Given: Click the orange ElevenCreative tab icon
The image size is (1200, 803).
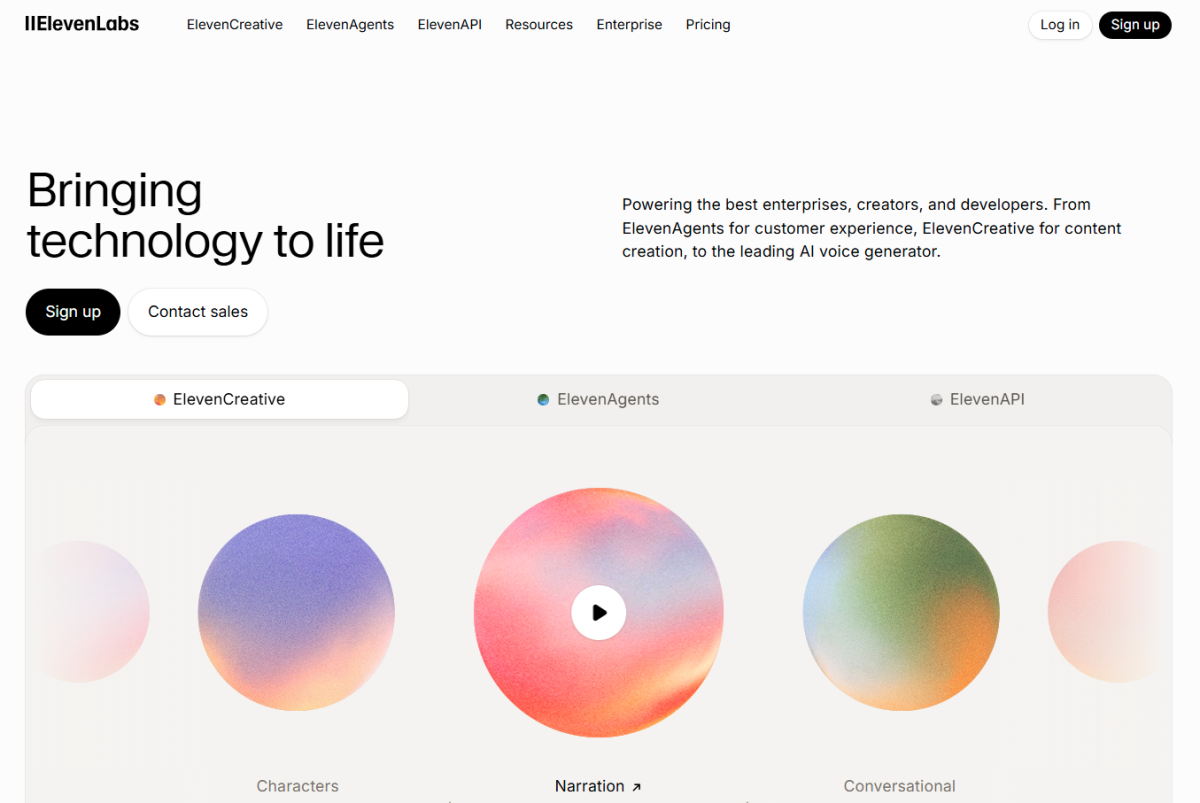Looking at the screenshot, I should (160, 399).
